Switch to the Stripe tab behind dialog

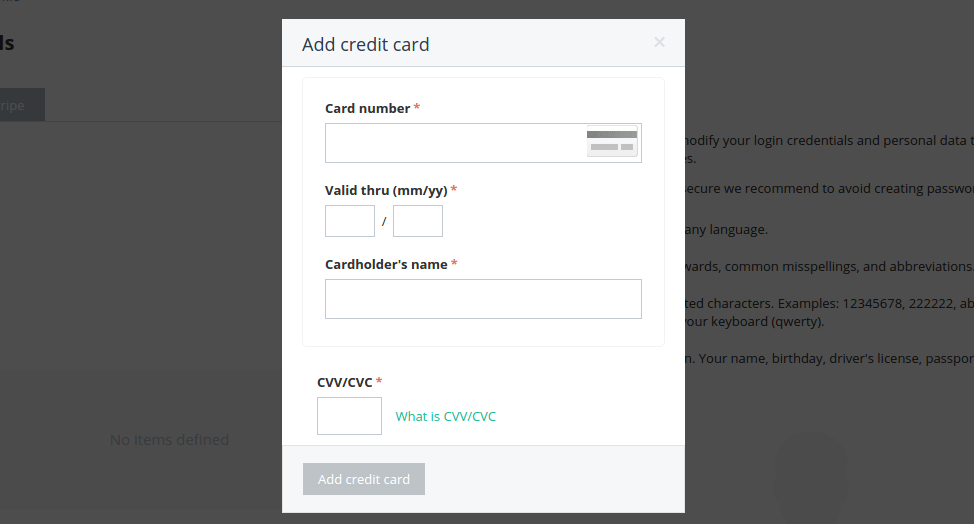point(22,105)
